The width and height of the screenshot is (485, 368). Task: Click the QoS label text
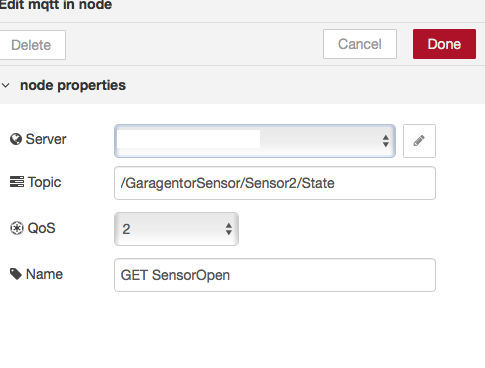(41, 228)
